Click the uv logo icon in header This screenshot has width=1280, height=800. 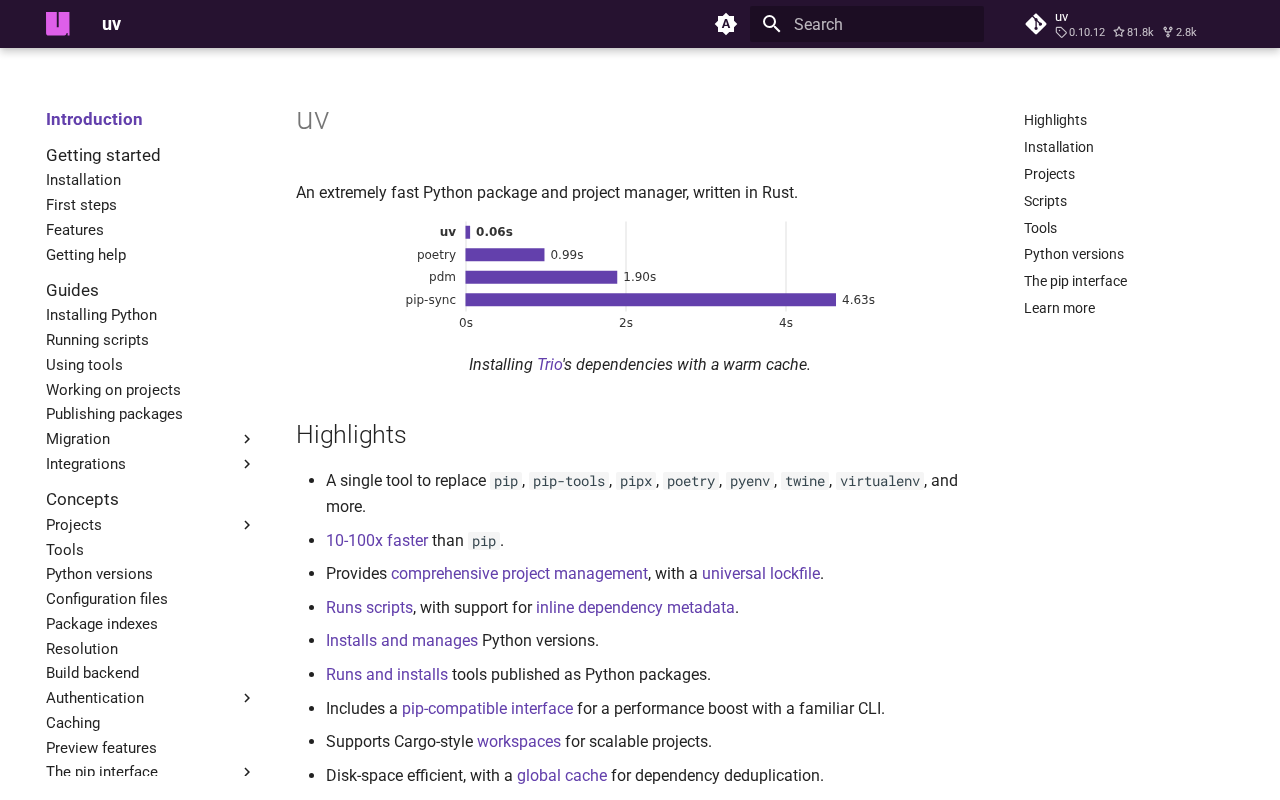(x=58, y=24)
